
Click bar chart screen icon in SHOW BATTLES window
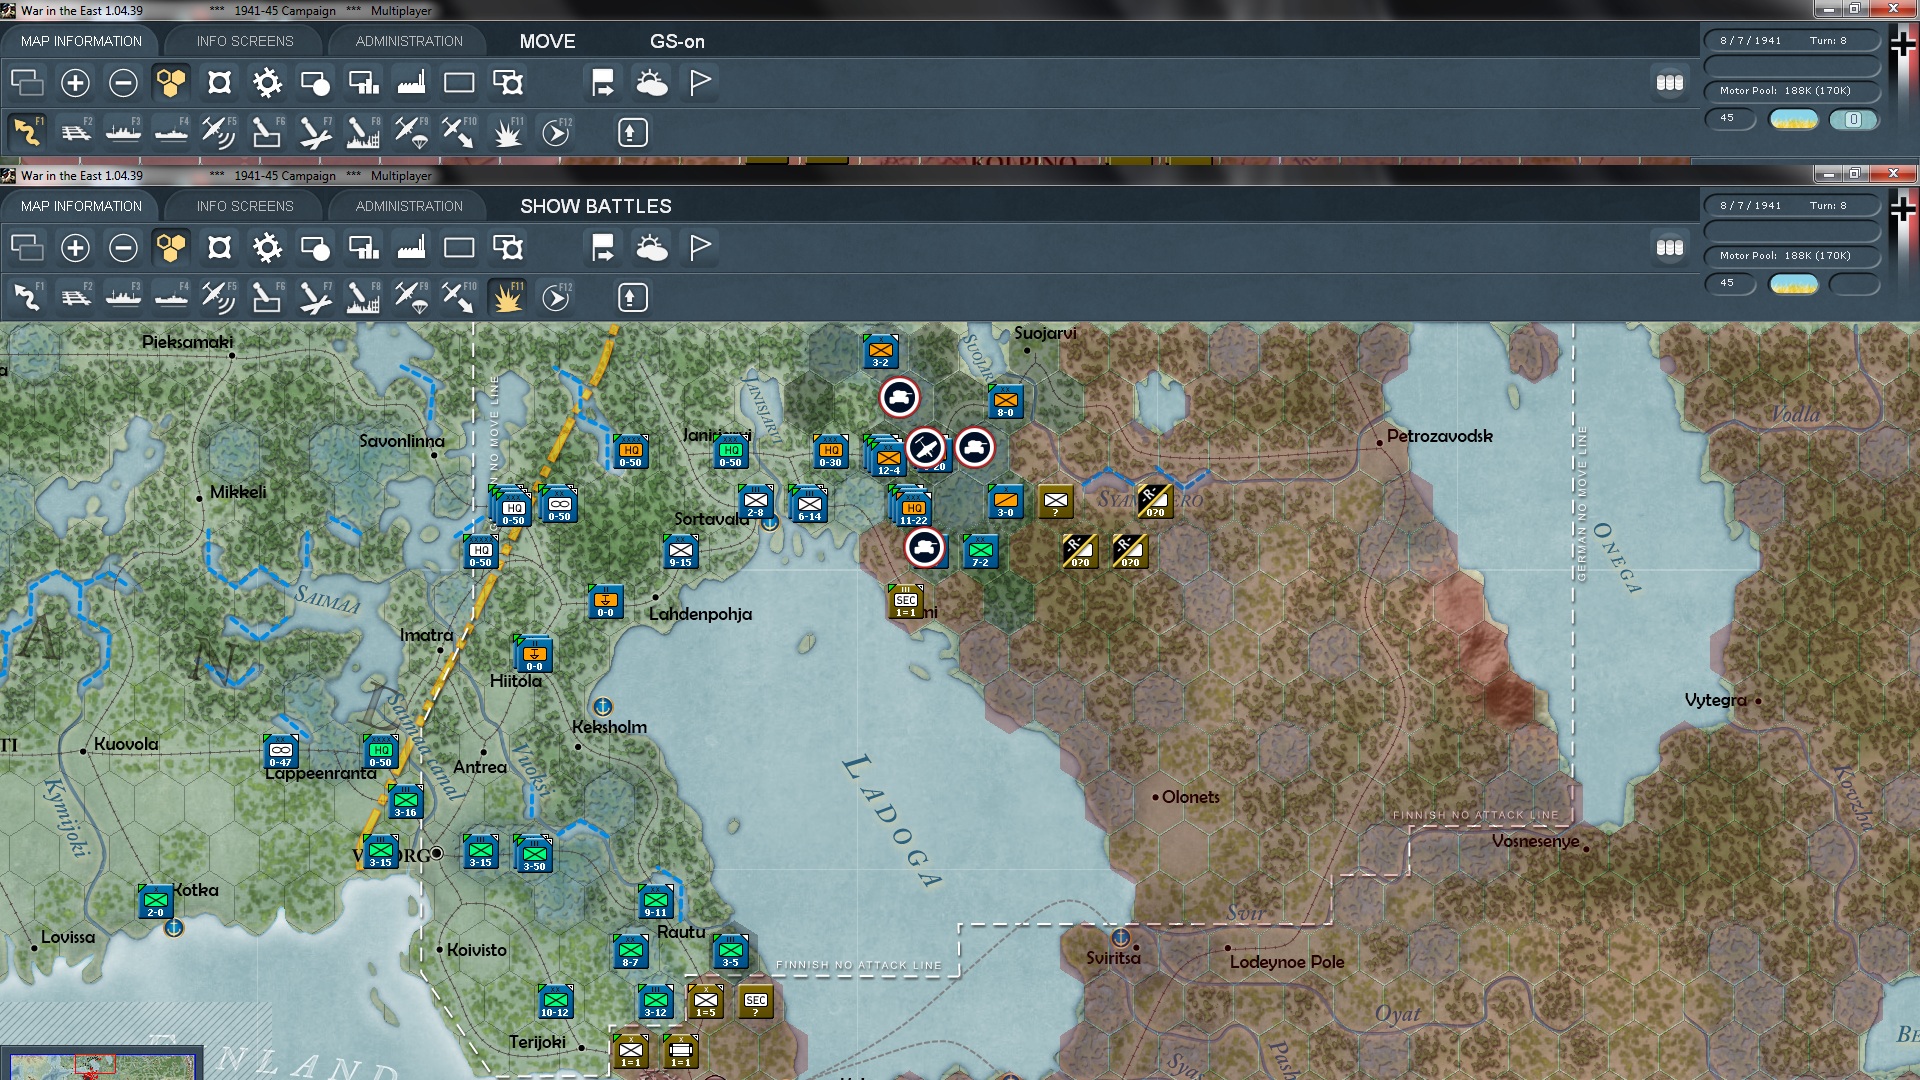point(363,248)
